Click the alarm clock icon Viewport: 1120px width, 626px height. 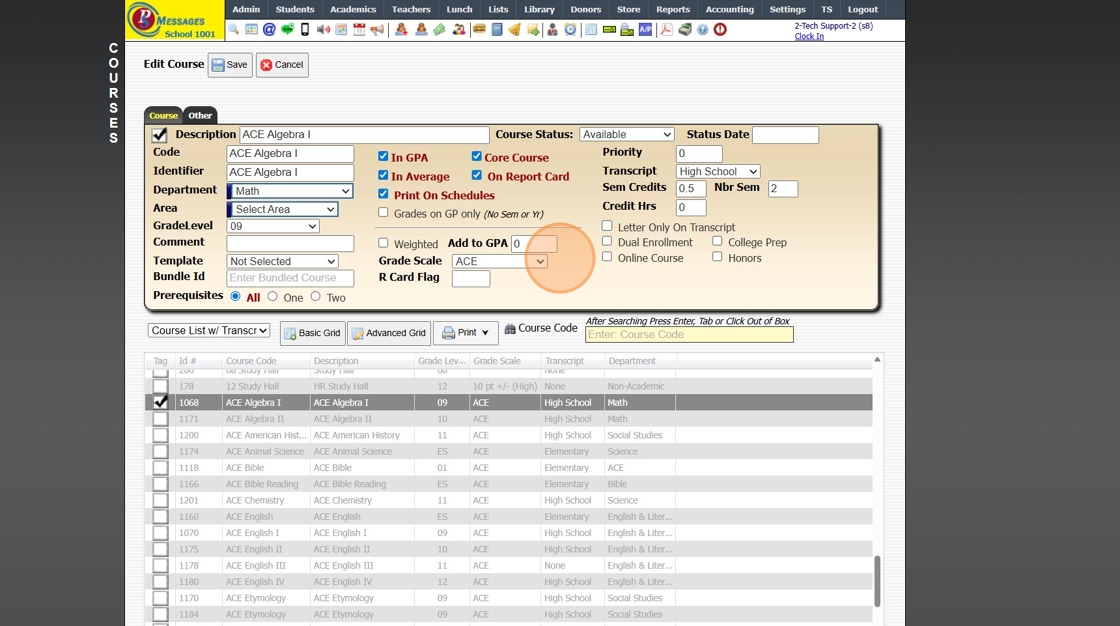pyautogui.click(x=570, y=29)
